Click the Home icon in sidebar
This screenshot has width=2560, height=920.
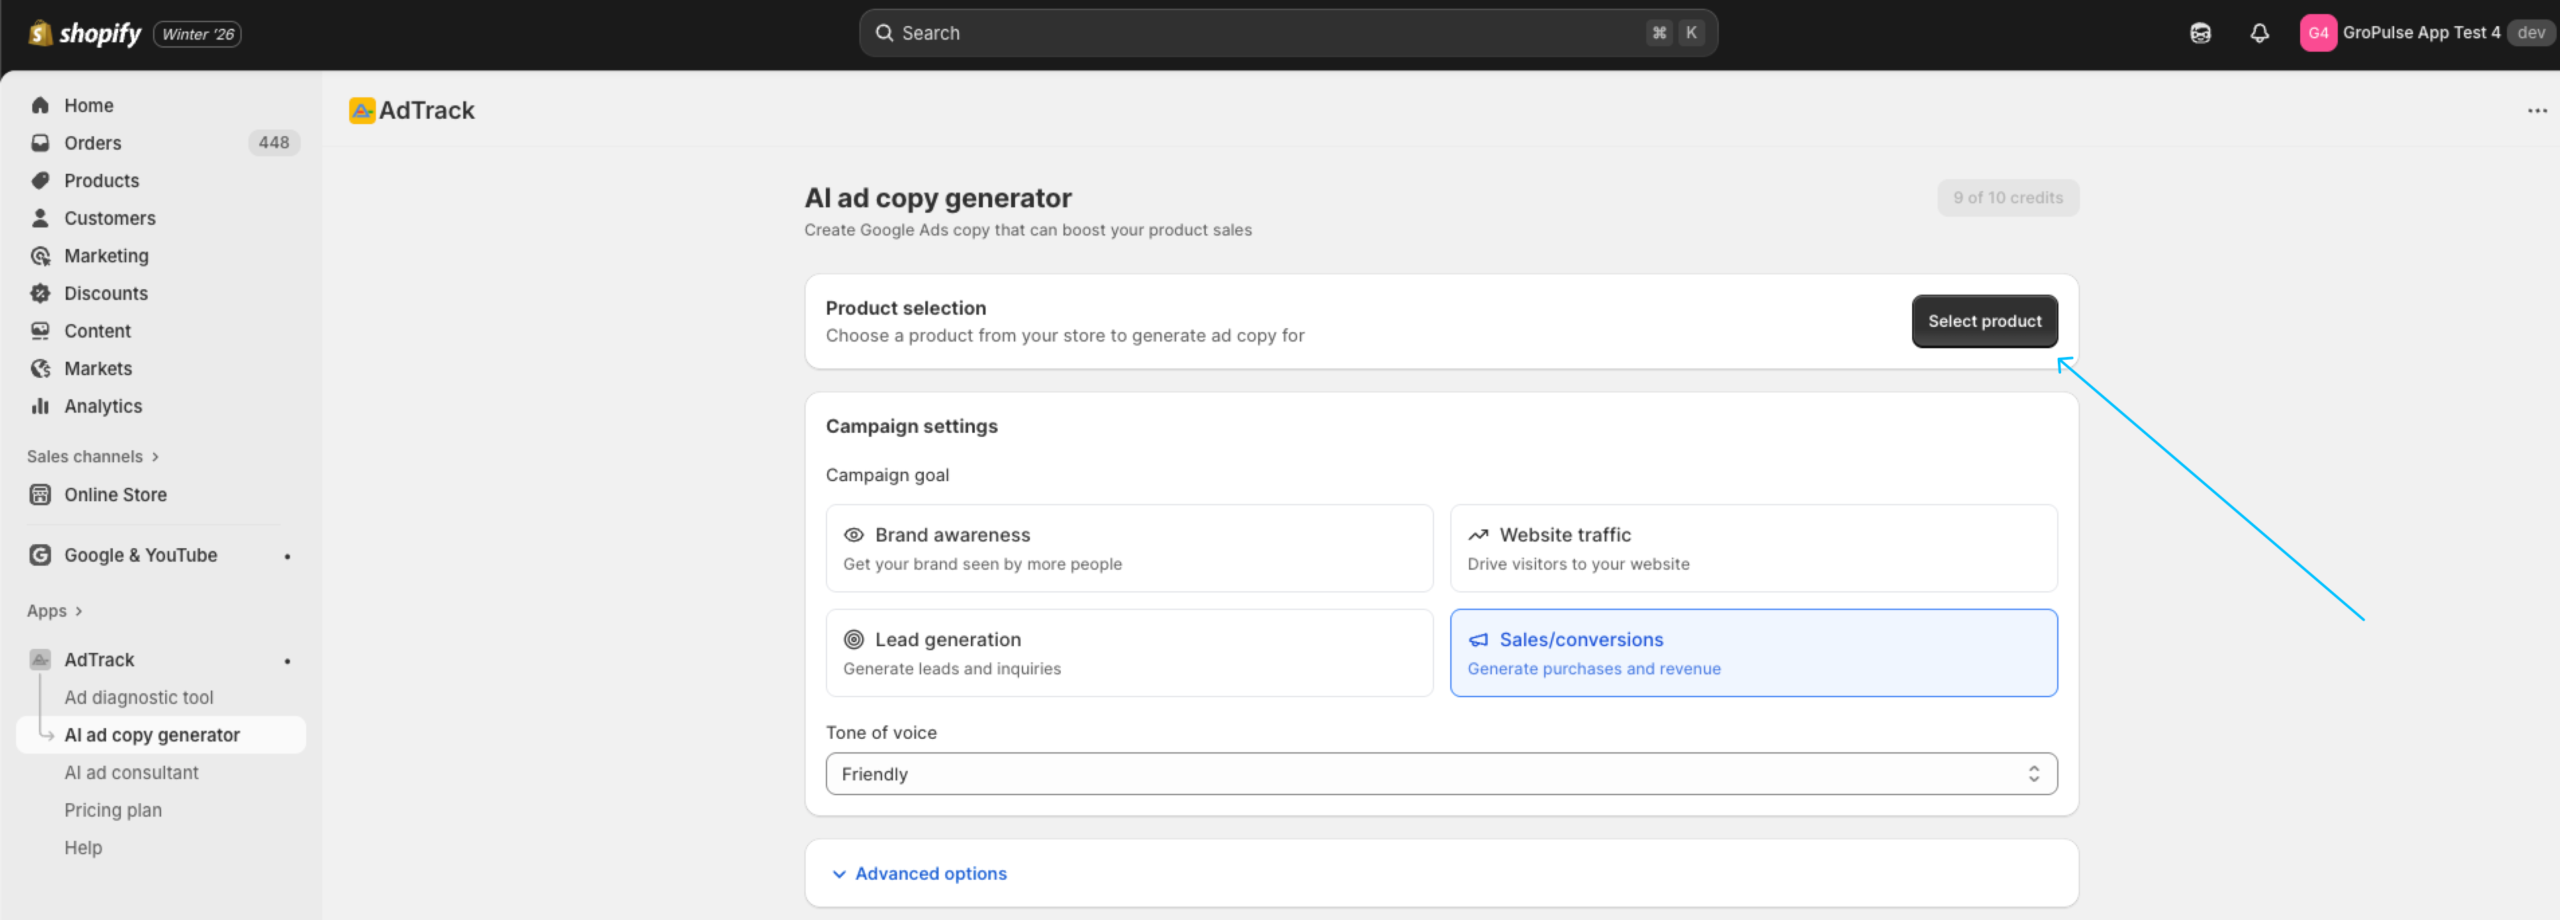[x=40, y=105]
